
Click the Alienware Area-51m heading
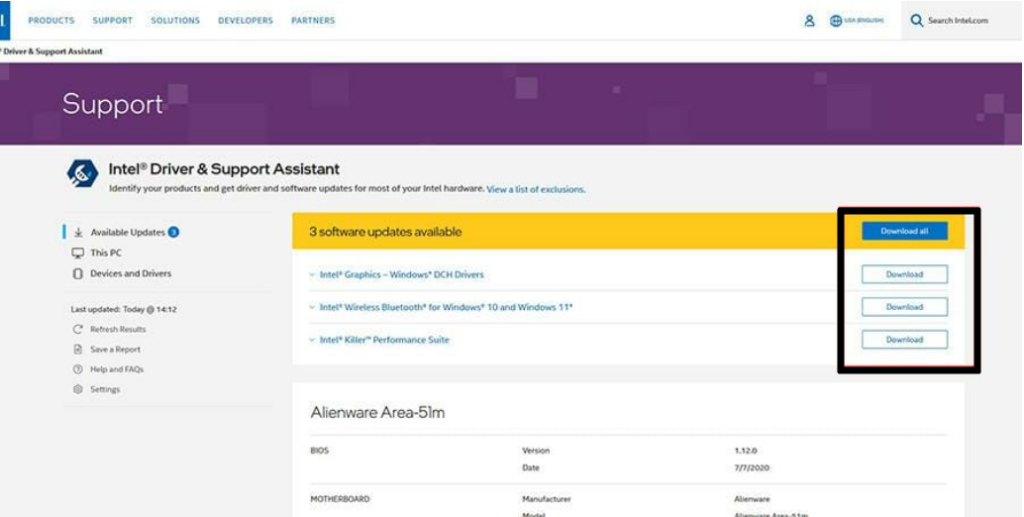coord(377,413)
